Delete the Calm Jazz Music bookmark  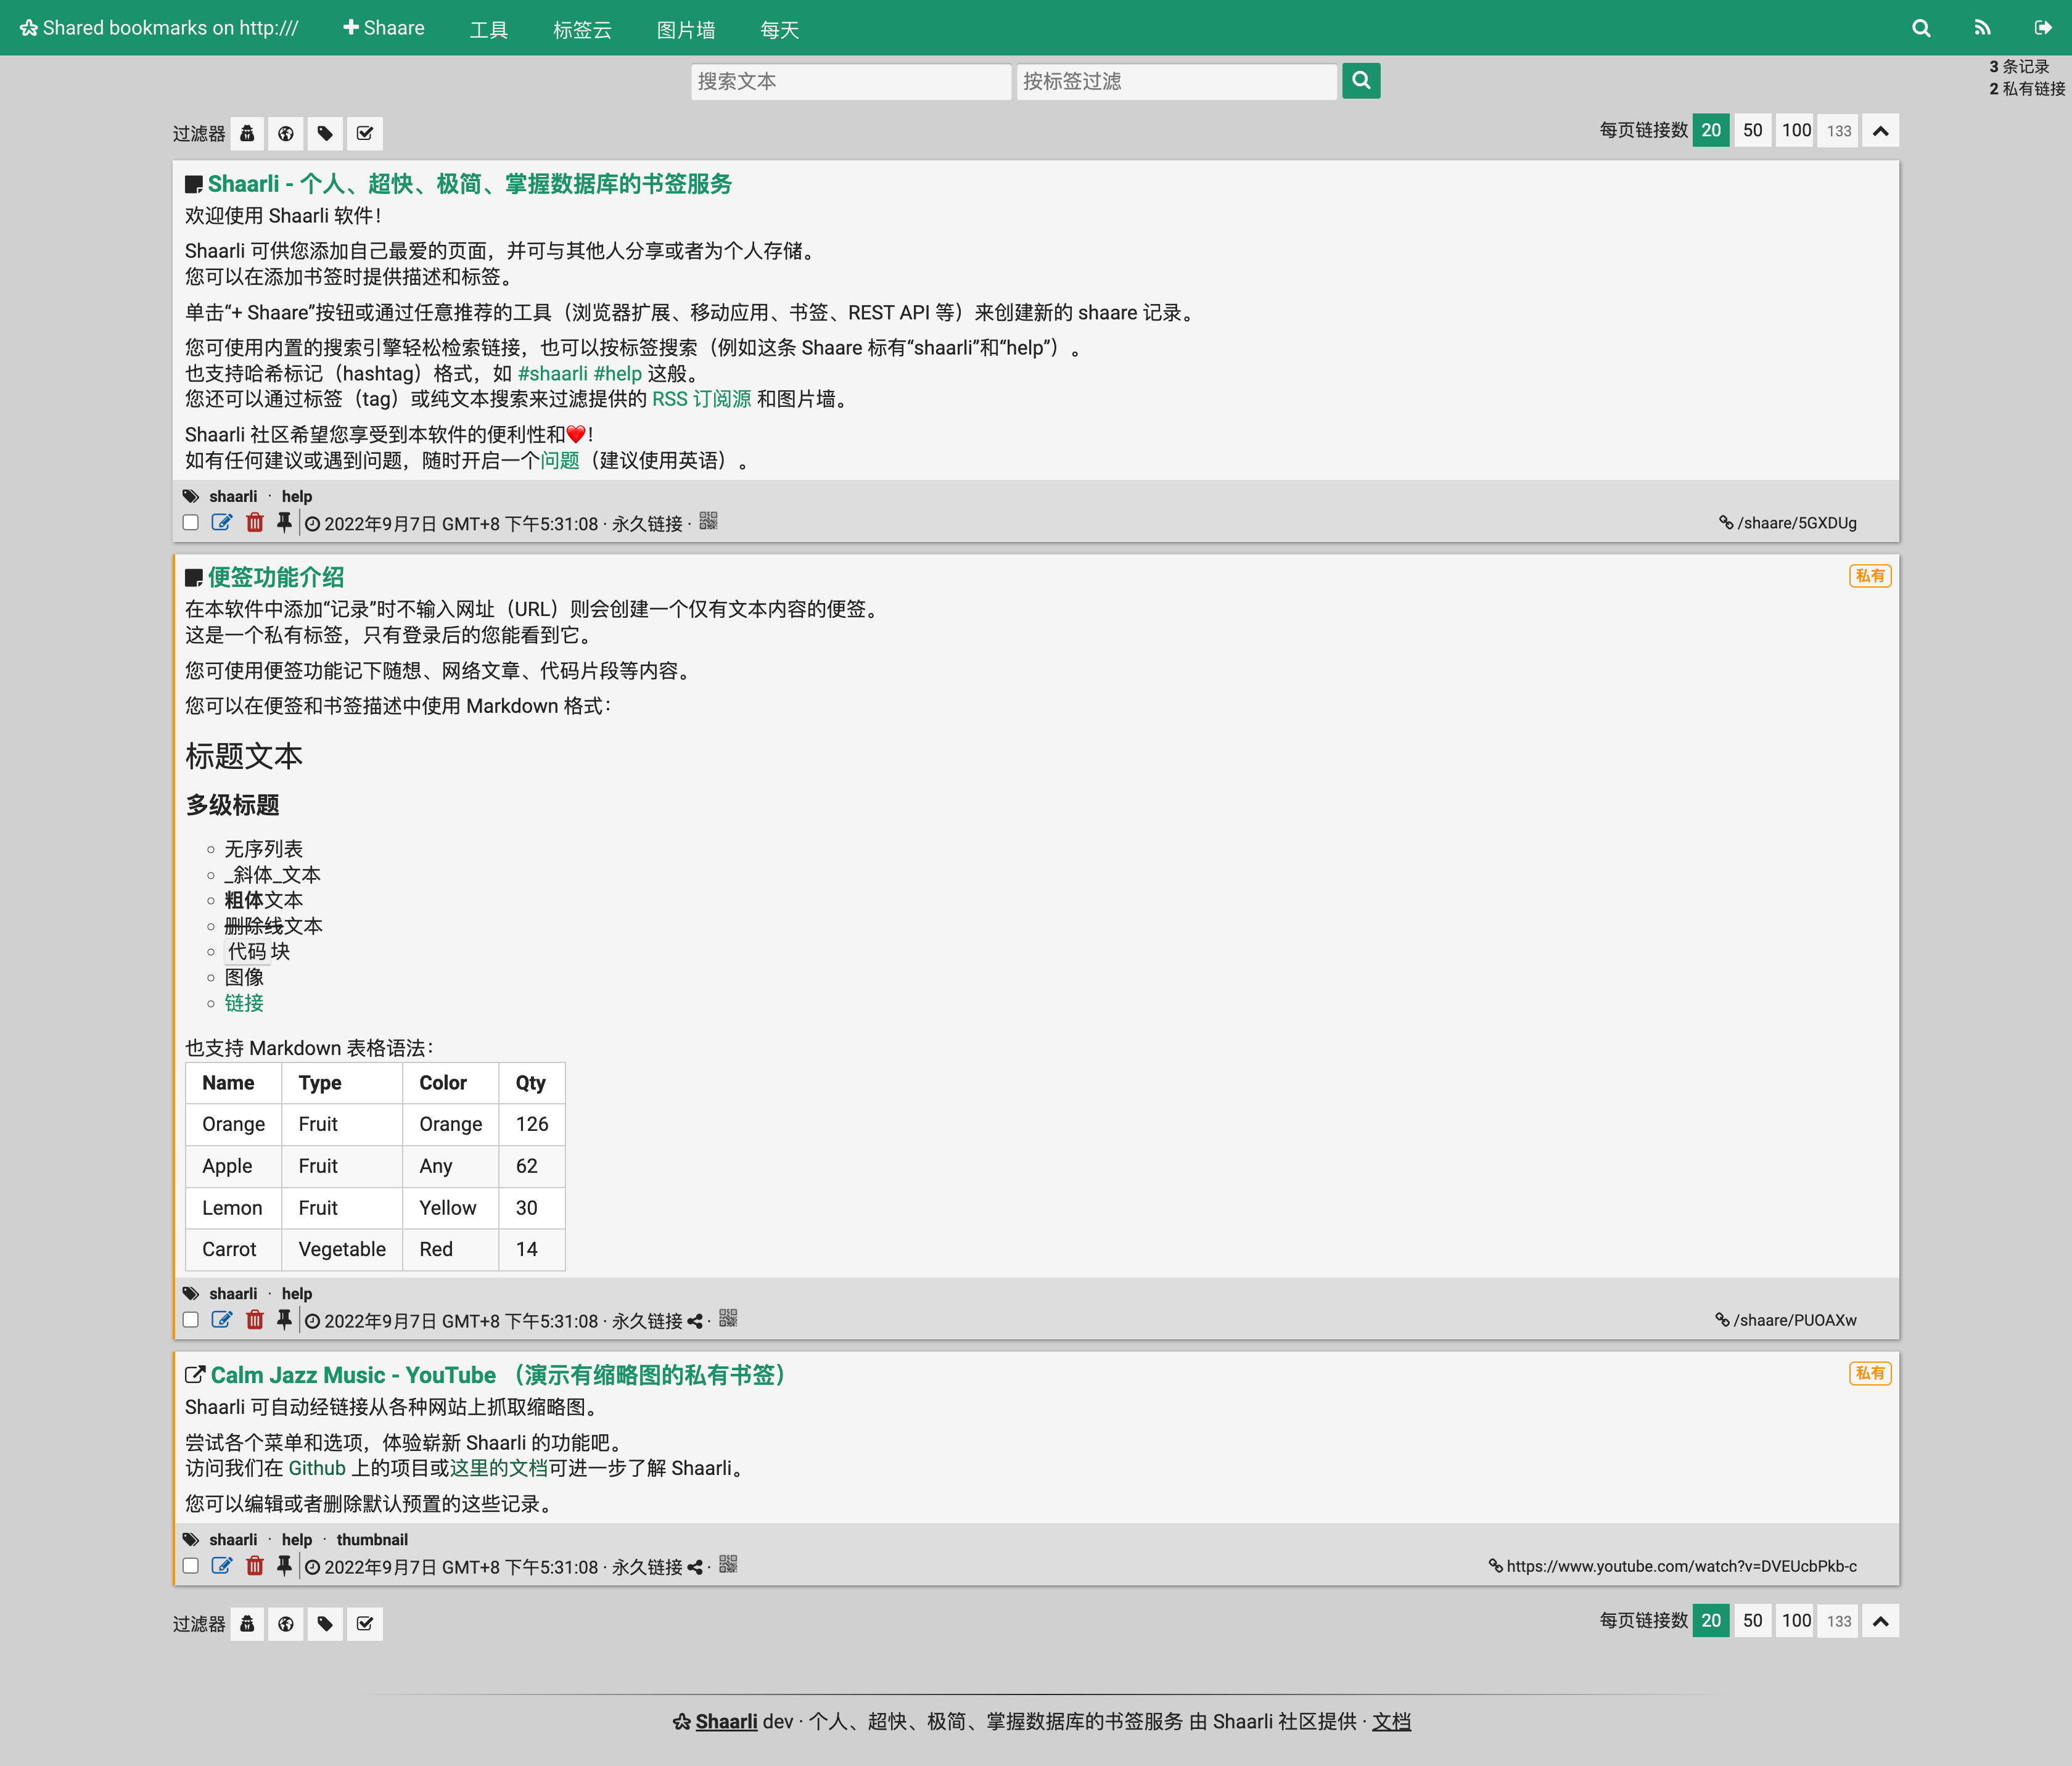255,1566
